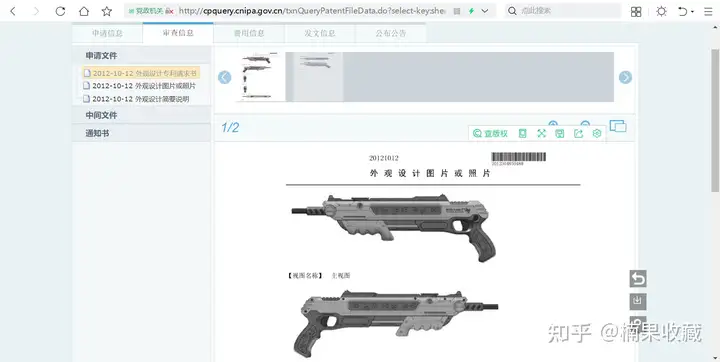Image resolution: width=720 pixels, height=362 pixels.
Task: Expand the address bar dropdown chevron
Action: [x=485, y=11]
